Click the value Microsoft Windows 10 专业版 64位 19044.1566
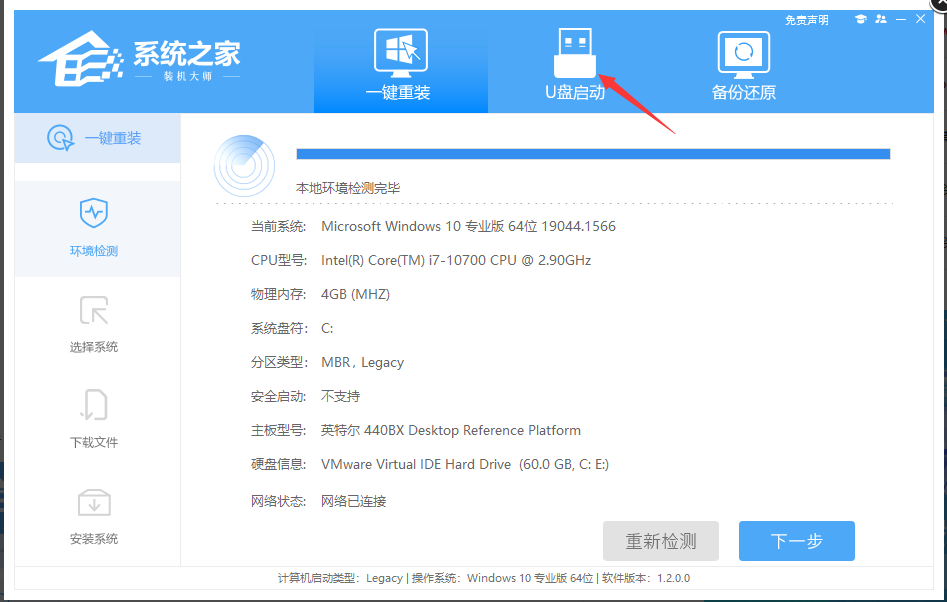The height and width of the screenshot is (602, 947). pyautogui.click(x=468, y=226)
